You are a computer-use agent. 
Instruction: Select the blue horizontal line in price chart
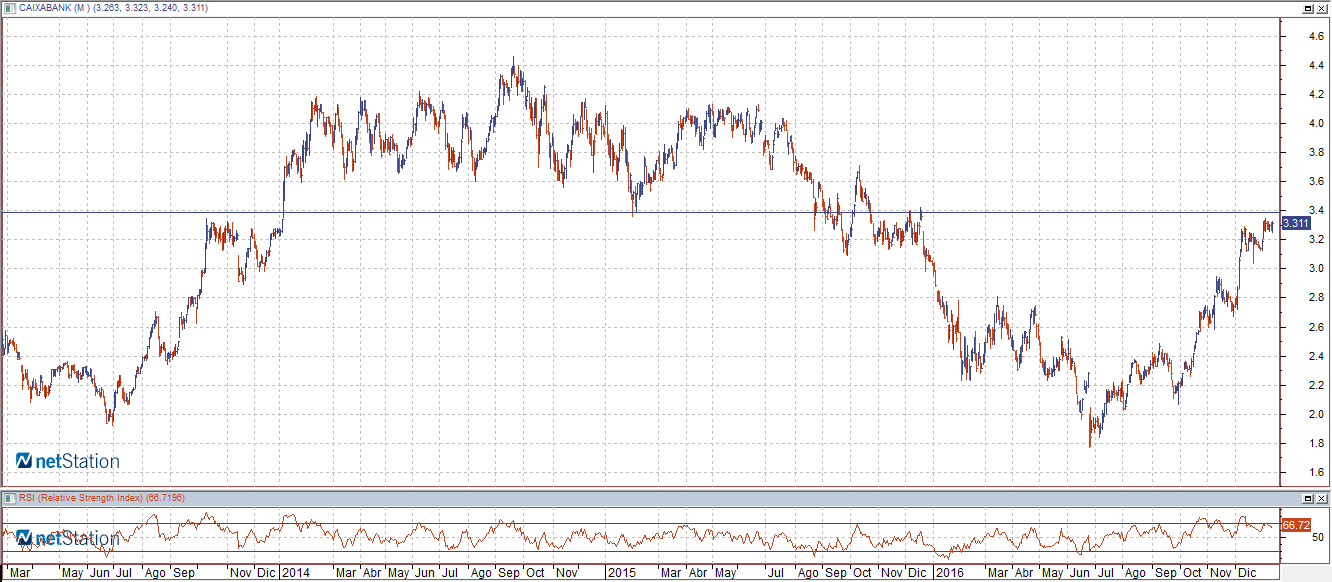(x=600, y=212)
